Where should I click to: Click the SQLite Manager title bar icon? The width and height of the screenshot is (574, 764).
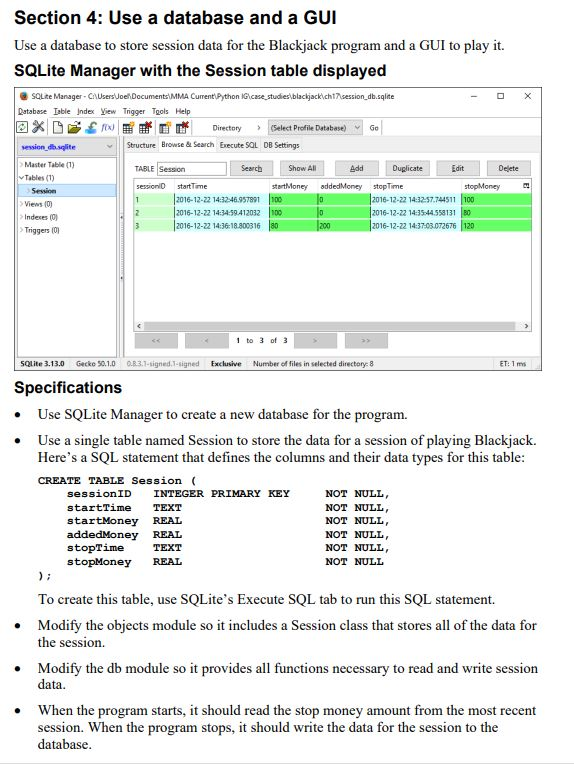click(x=23, y=96)
